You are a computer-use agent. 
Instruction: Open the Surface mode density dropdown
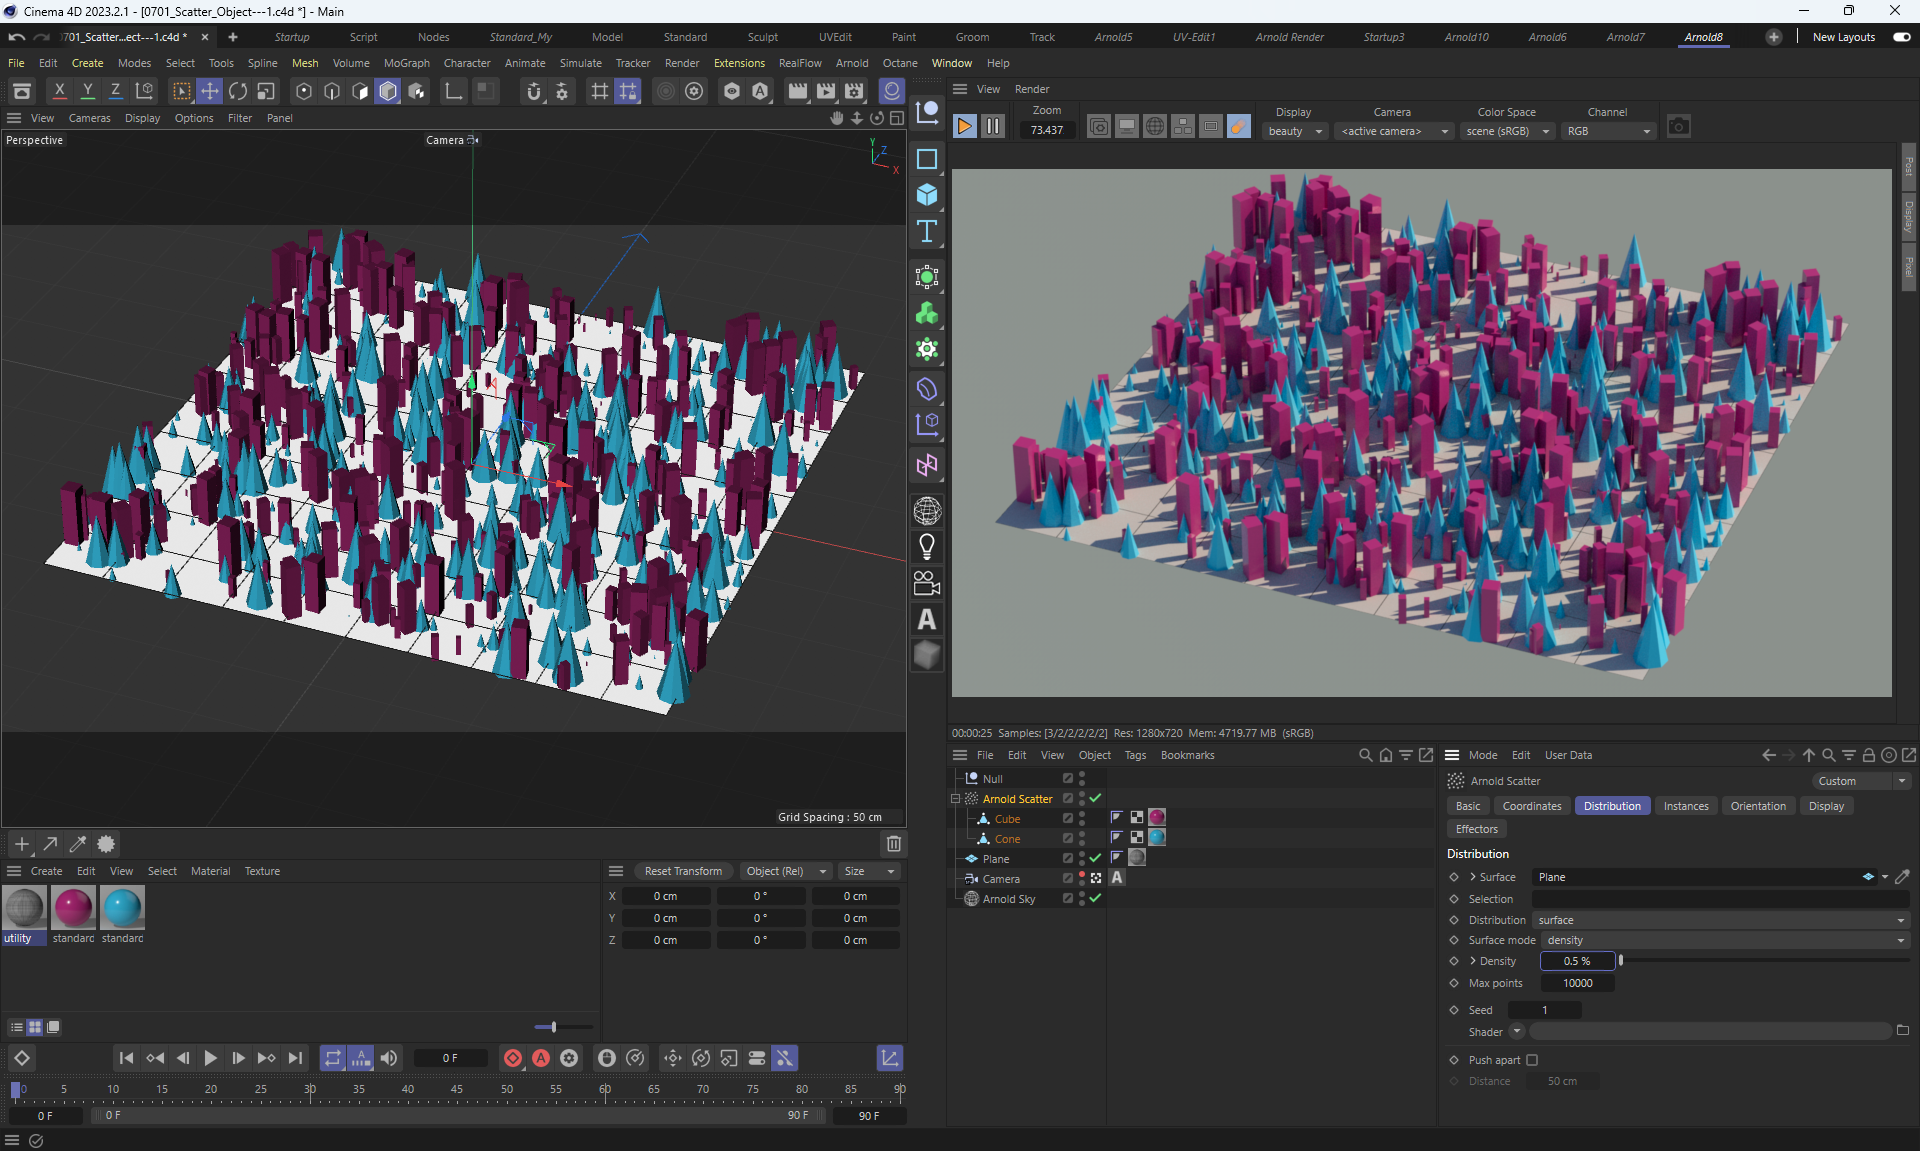coord(1724,940)
